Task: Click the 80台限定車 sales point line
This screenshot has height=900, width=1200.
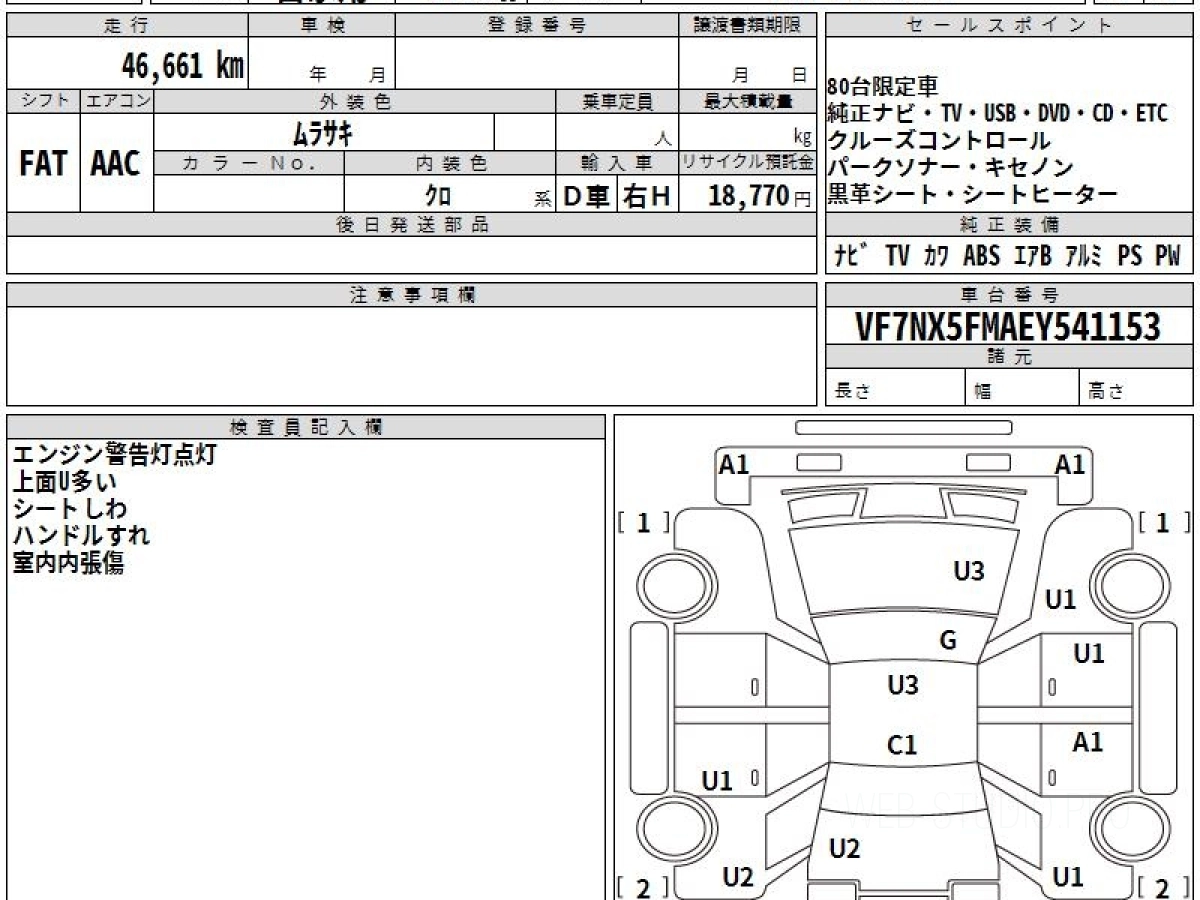Action: [x=884, y=87]
